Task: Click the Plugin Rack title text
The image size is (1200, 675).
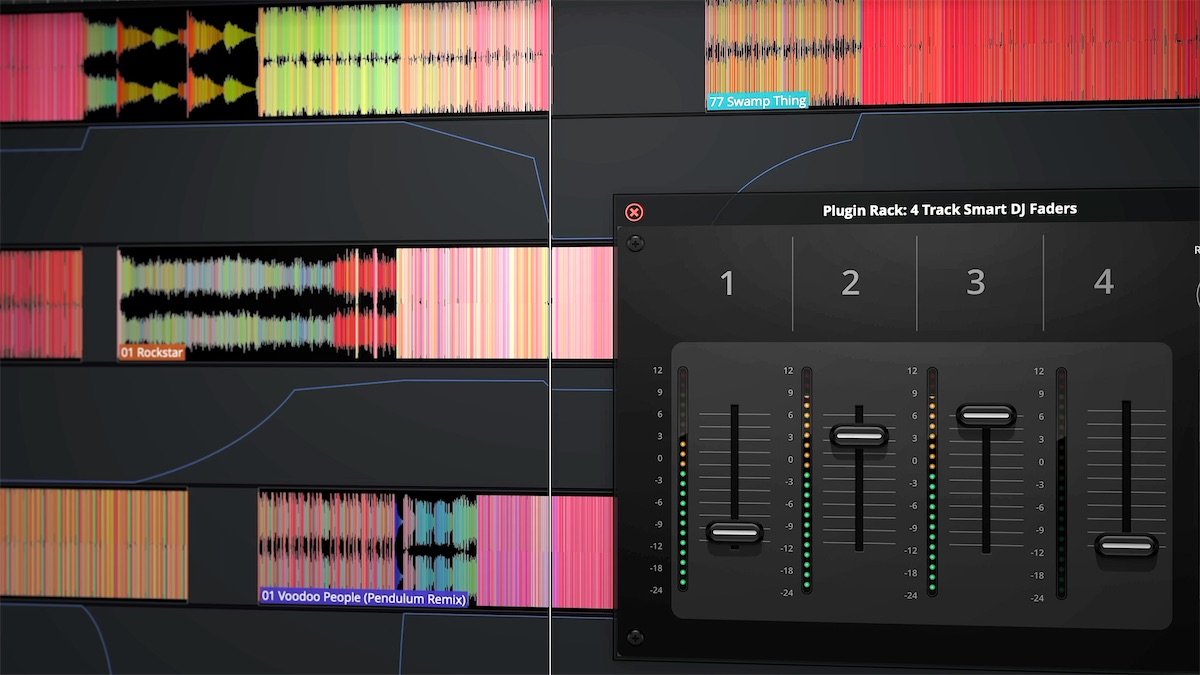Action: click(x=948, y=209)
